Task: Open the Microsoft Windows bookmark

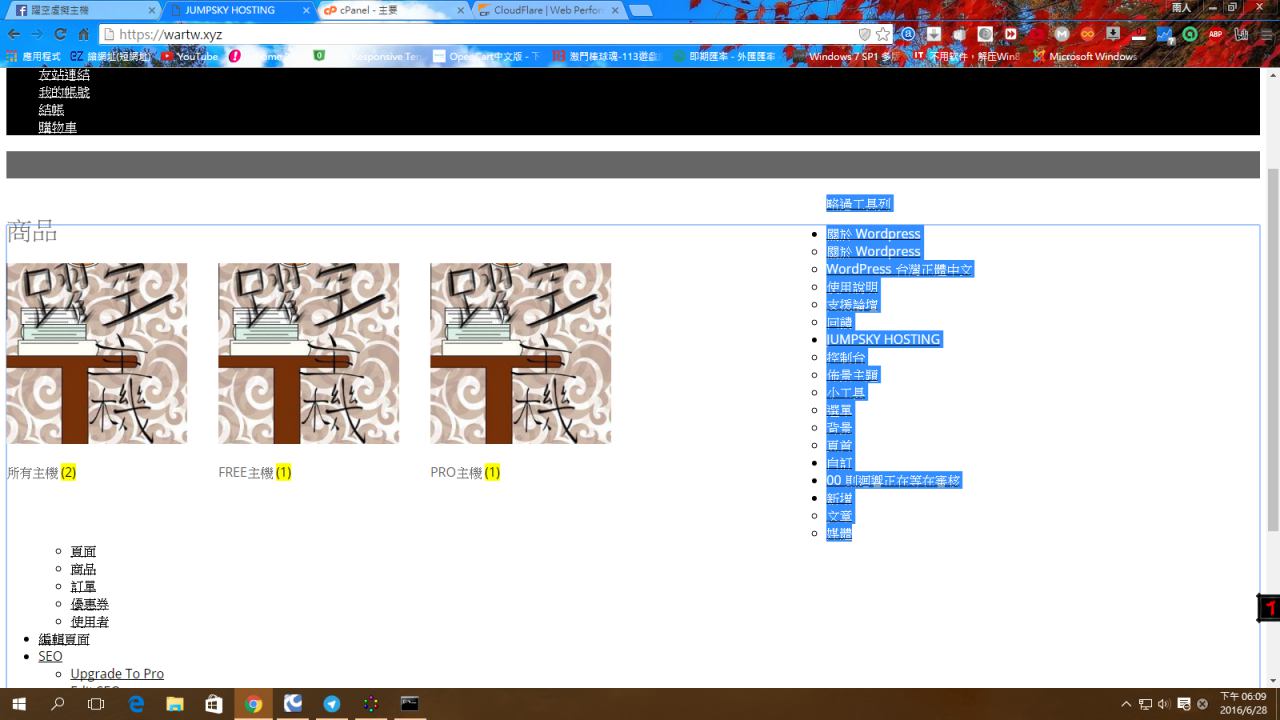Action: (x=1085, y=56)
